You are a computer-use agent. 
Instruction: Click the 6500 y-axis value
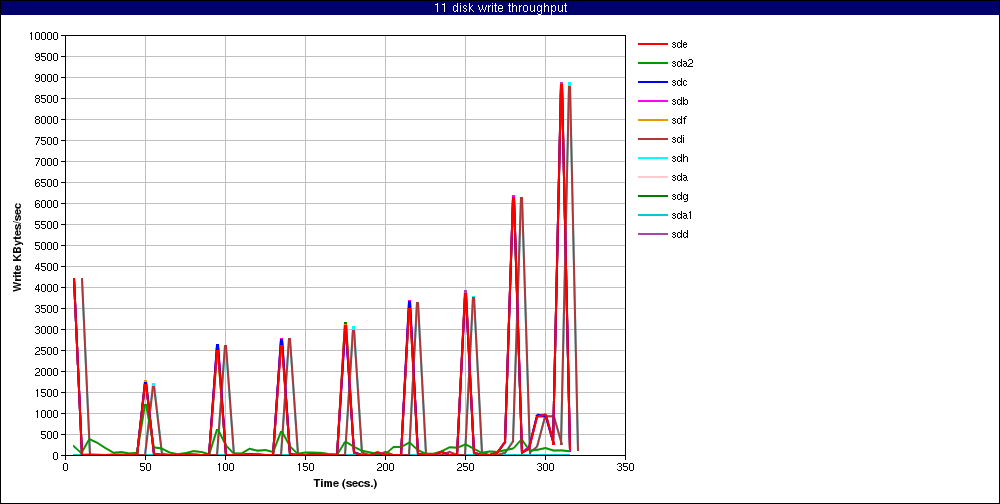[x=47, y=182]
